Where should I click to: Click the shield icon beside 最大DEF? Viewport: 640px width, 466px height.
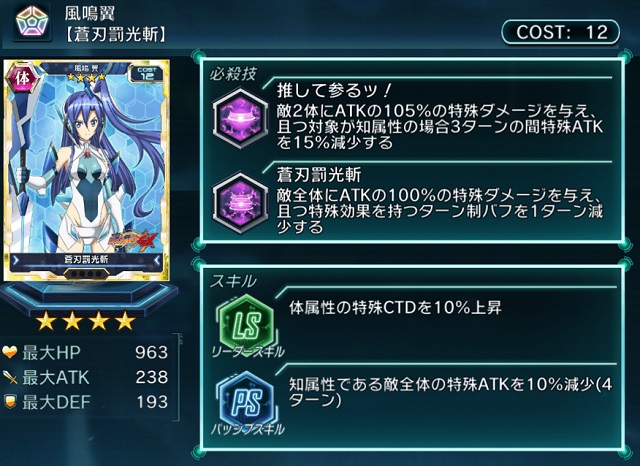10,402
